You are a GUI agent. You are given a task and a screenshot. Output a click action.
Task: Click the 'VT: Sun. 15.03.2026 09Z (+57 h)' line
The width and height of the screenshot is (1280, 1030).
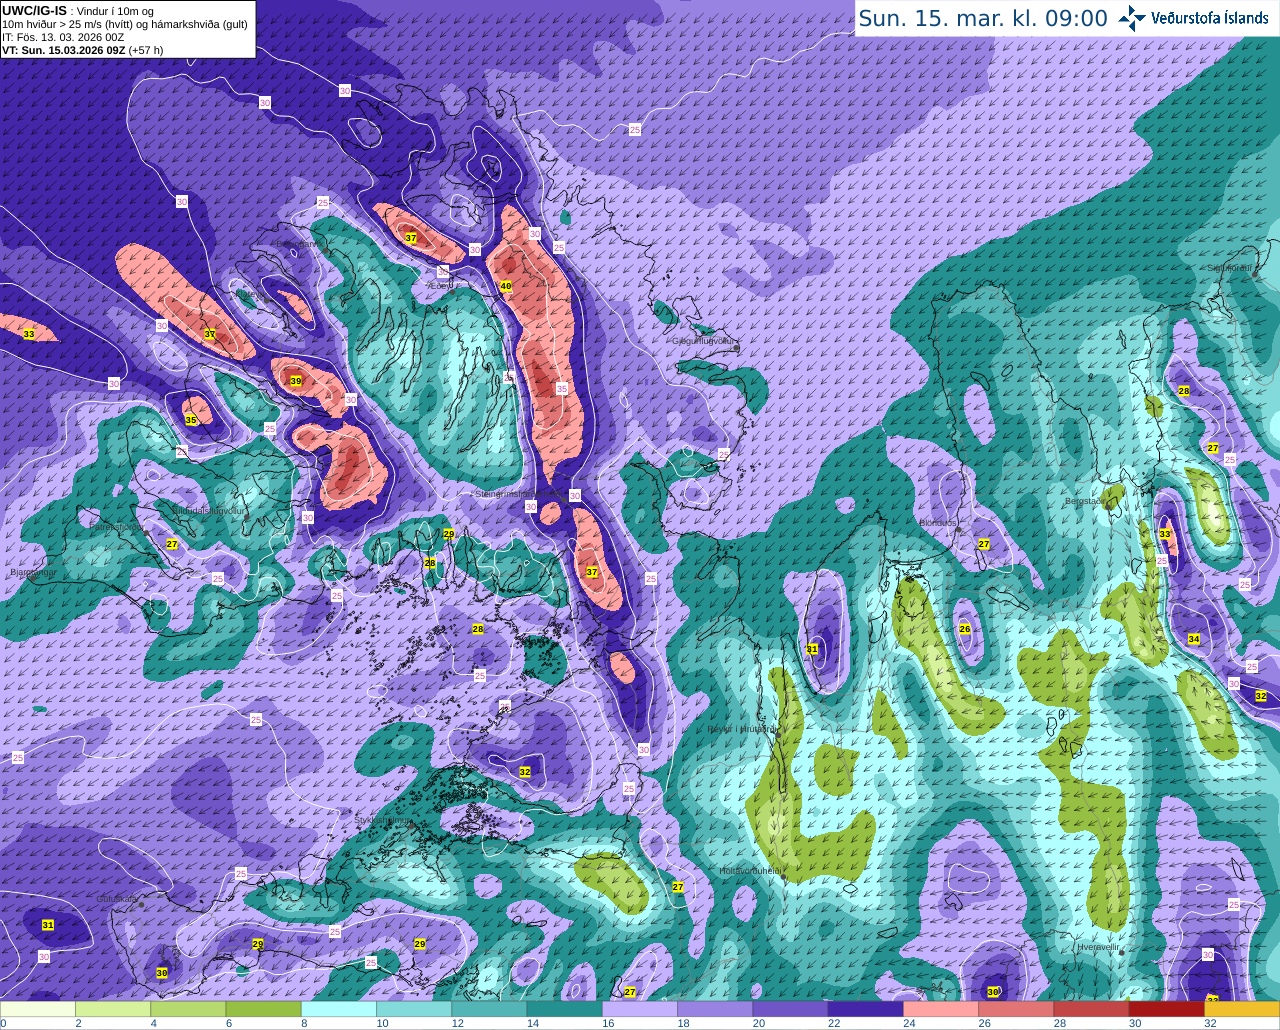pyautogui.click(x=82, y=50)
